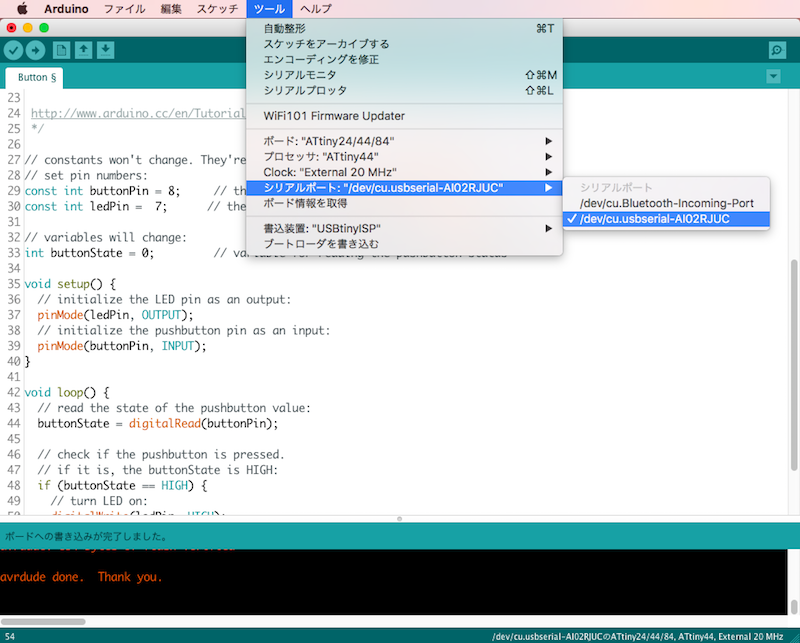Open the スケッチ menu

pos(217,9)
